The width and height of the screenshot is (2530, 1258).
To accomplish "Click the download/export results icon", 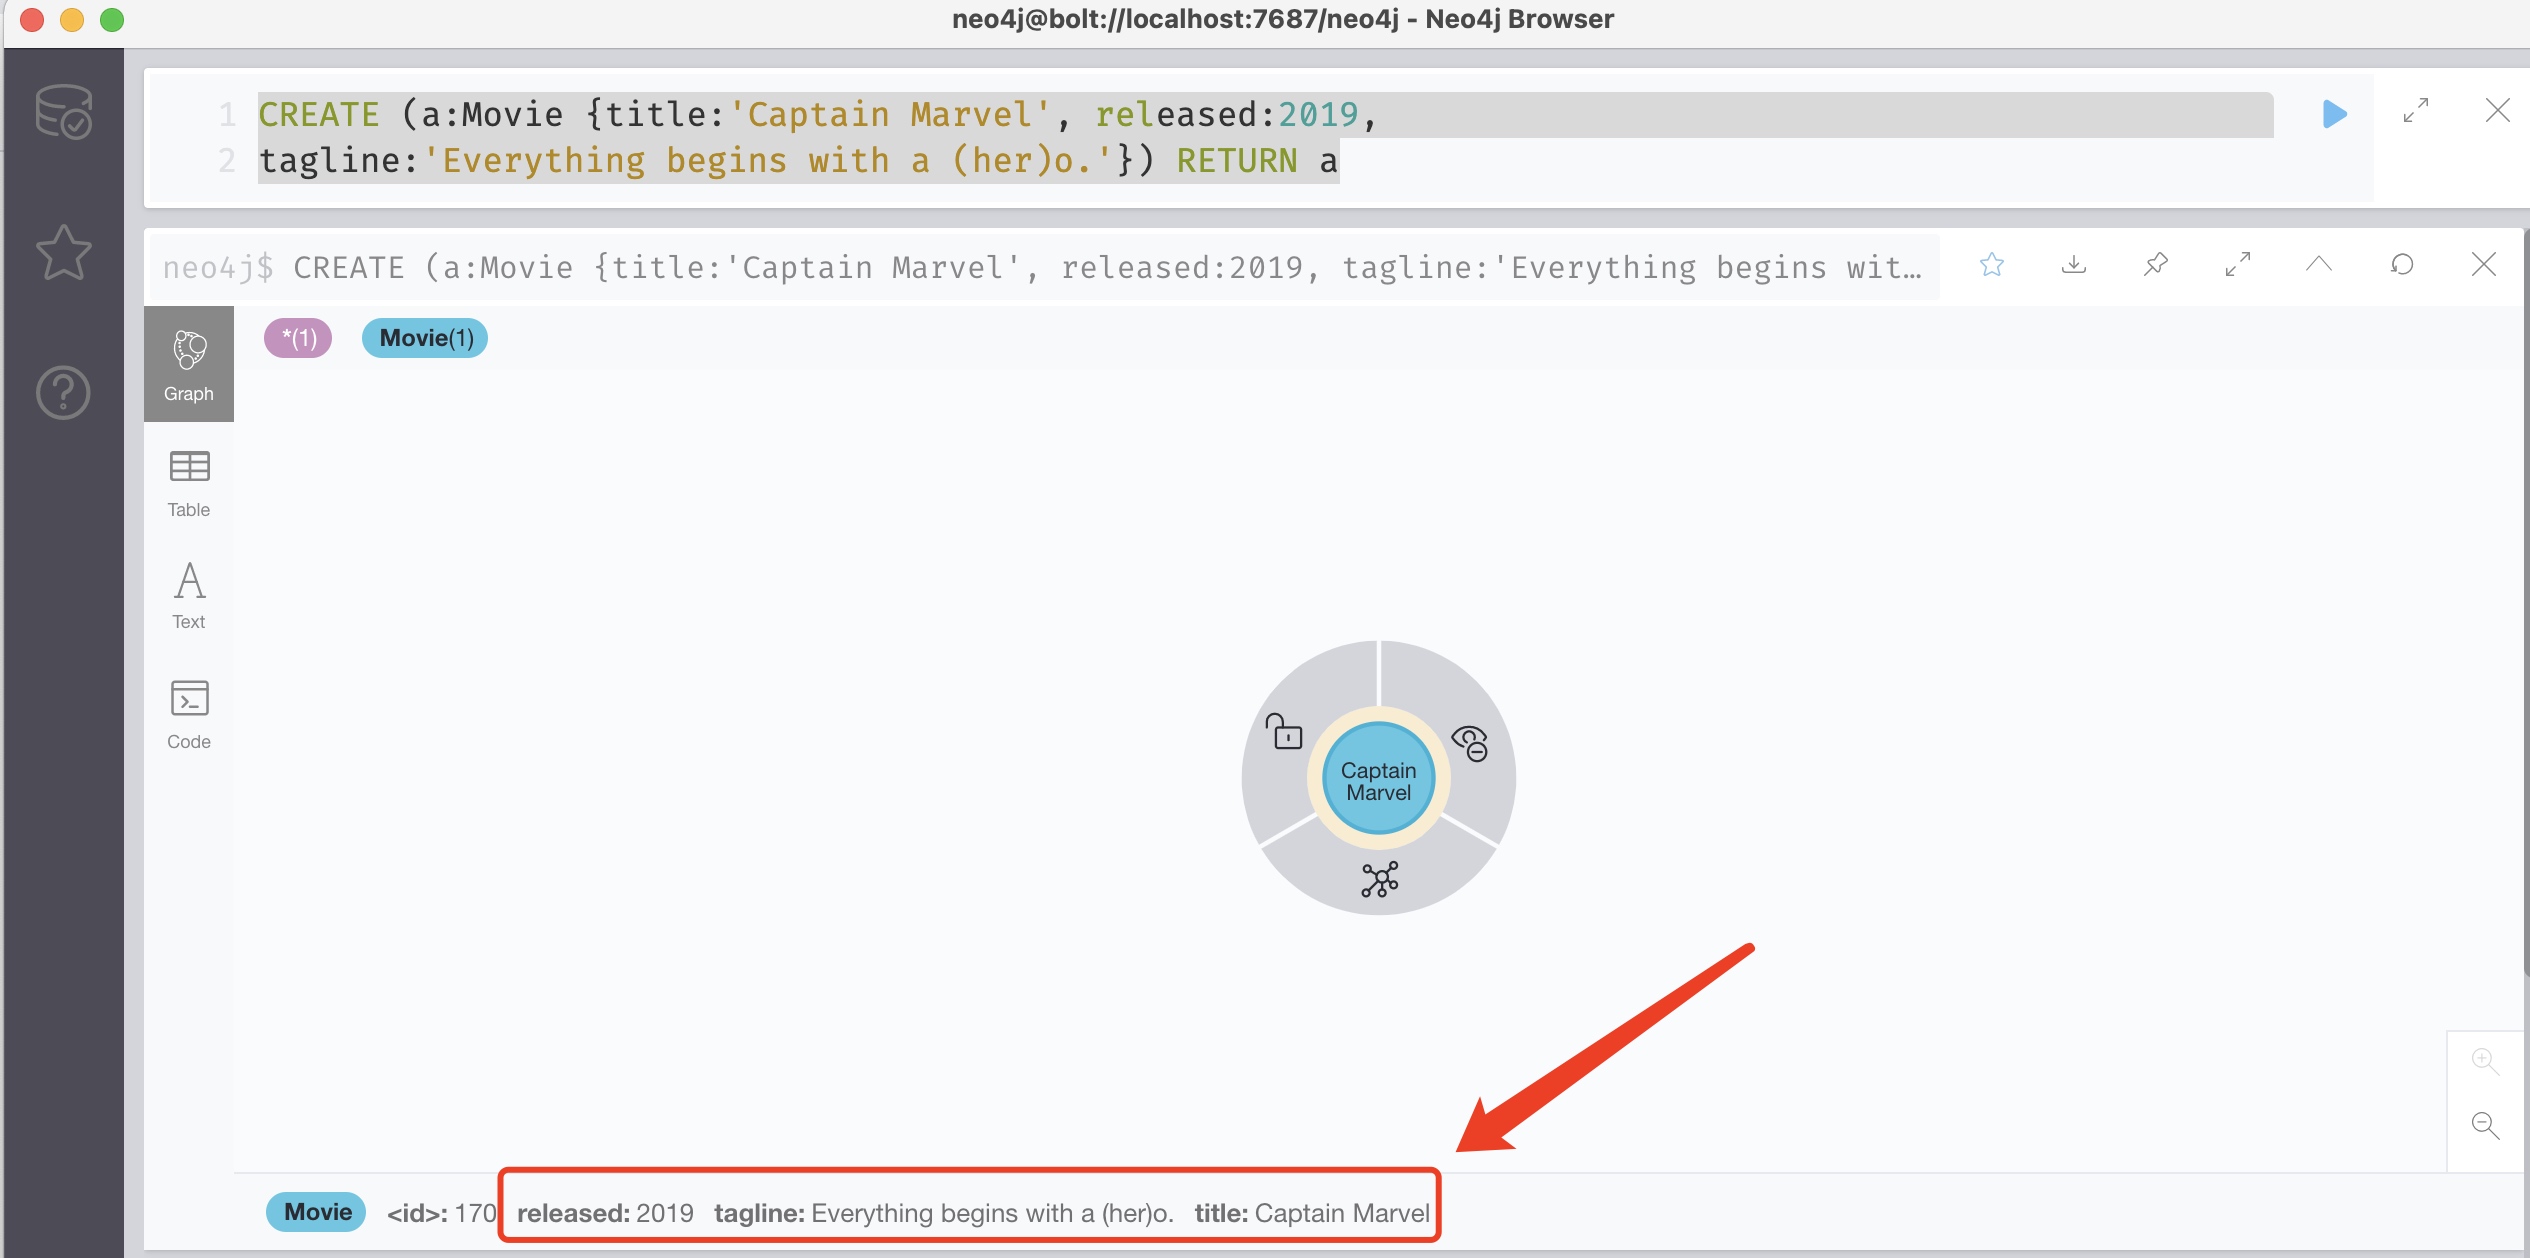I will click(x=2073, y=265).
